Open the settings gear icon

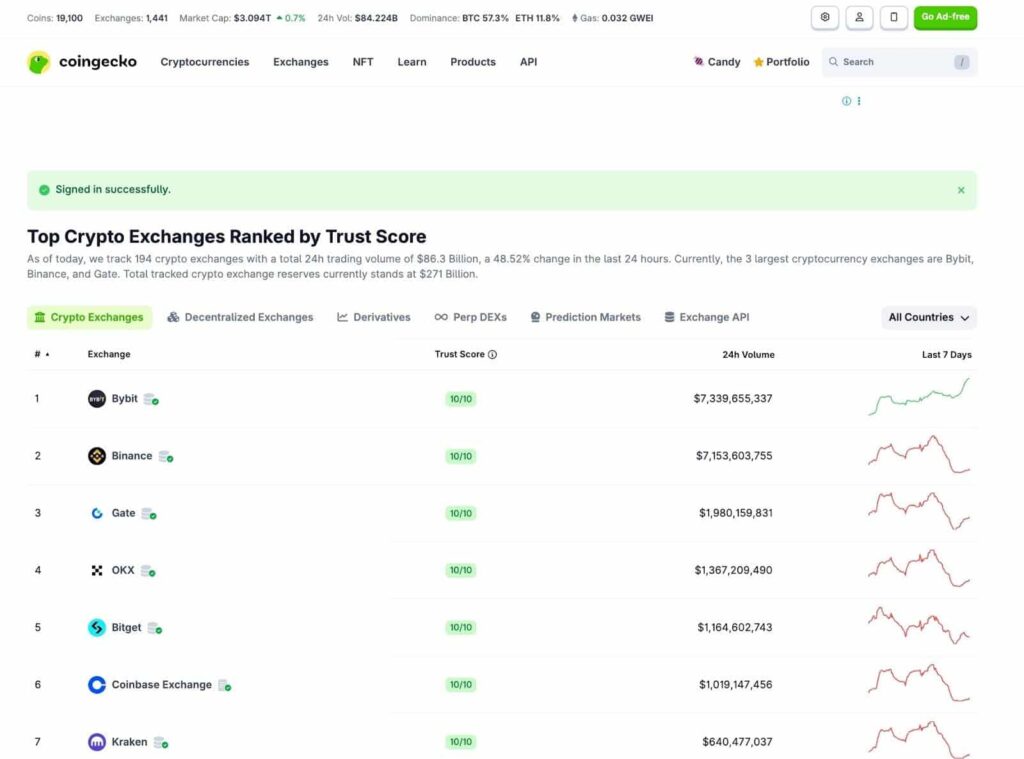coord(825,17)
